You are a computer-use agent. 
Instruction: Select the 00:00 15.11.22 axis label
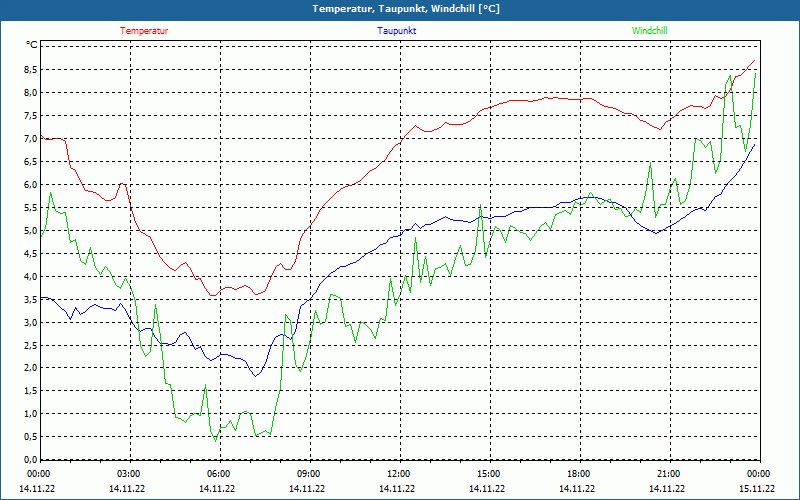coord(757,481)
